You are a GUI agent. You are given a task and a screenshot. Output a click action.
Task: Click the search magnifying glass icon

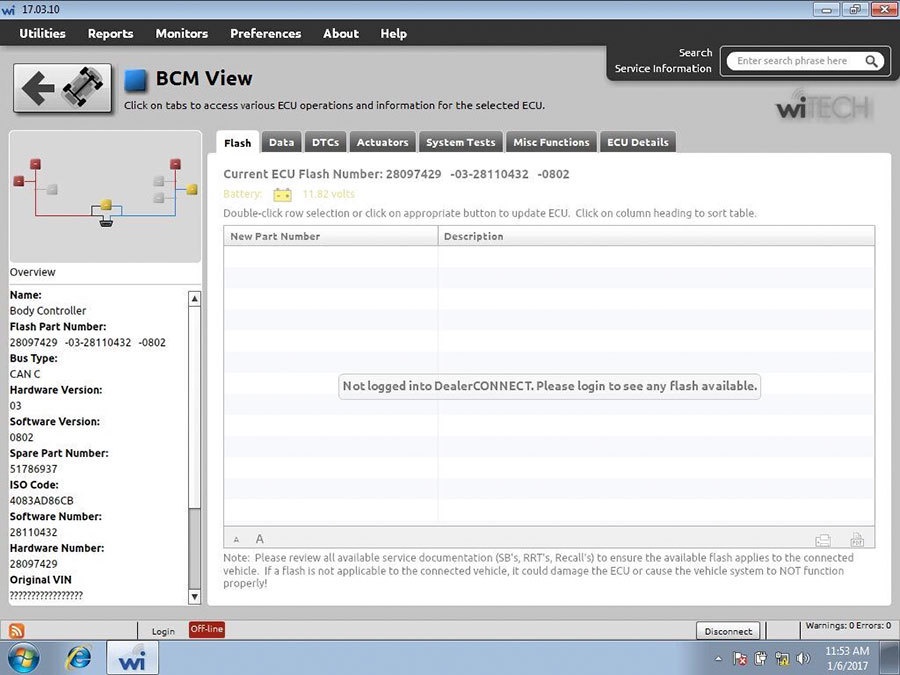click(x=872, y=61)
